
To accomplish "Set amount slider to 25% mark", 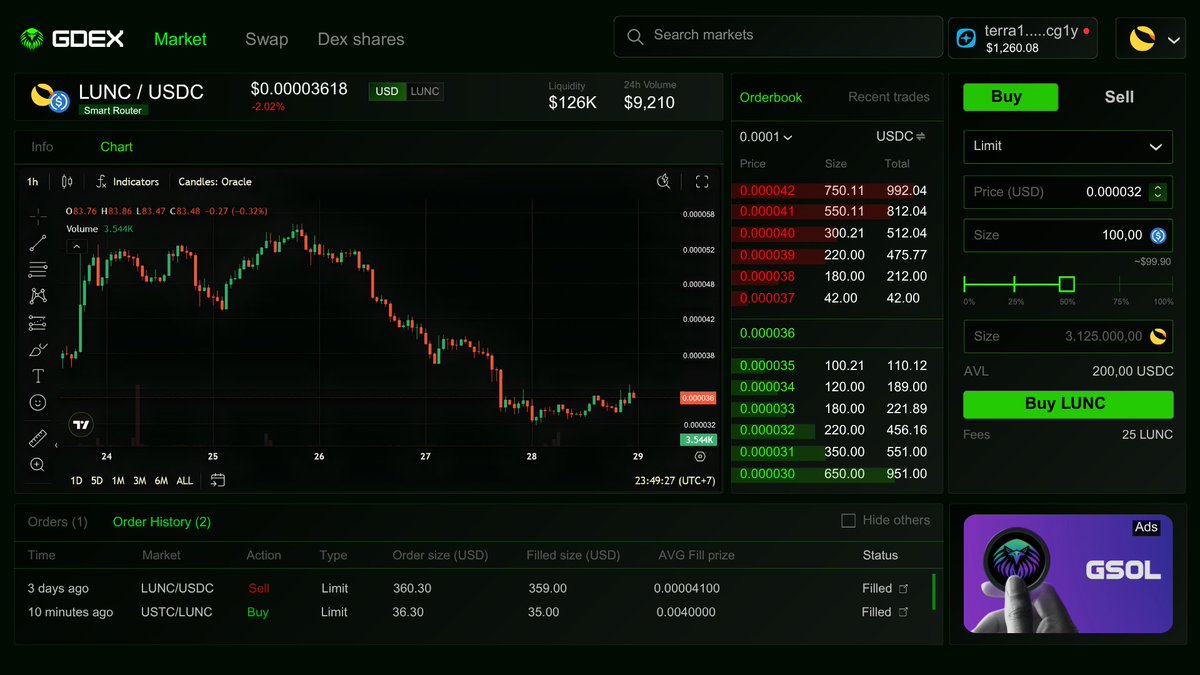I will pos(1015,285).
